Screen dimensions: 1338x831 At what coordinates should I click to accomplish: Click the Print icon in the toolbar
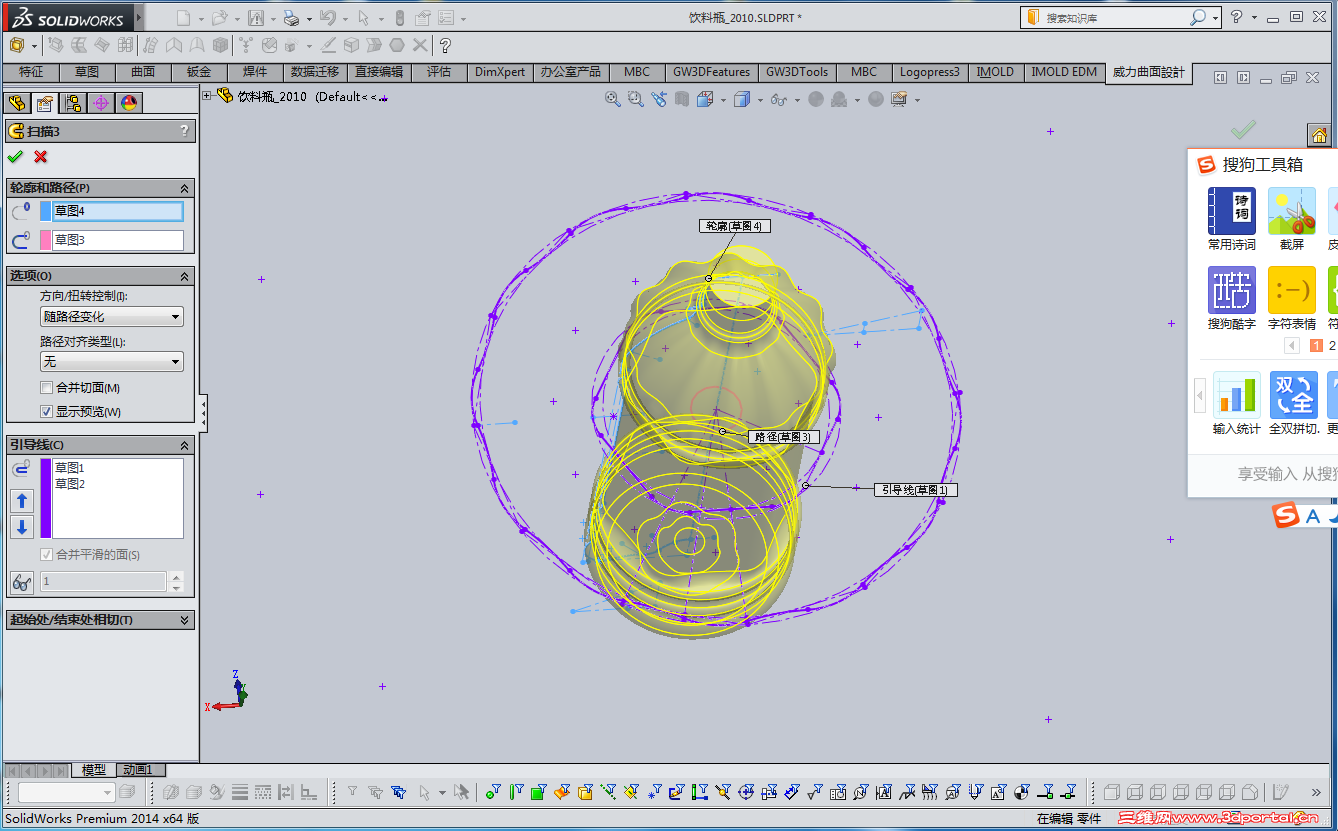coord(291,18)
